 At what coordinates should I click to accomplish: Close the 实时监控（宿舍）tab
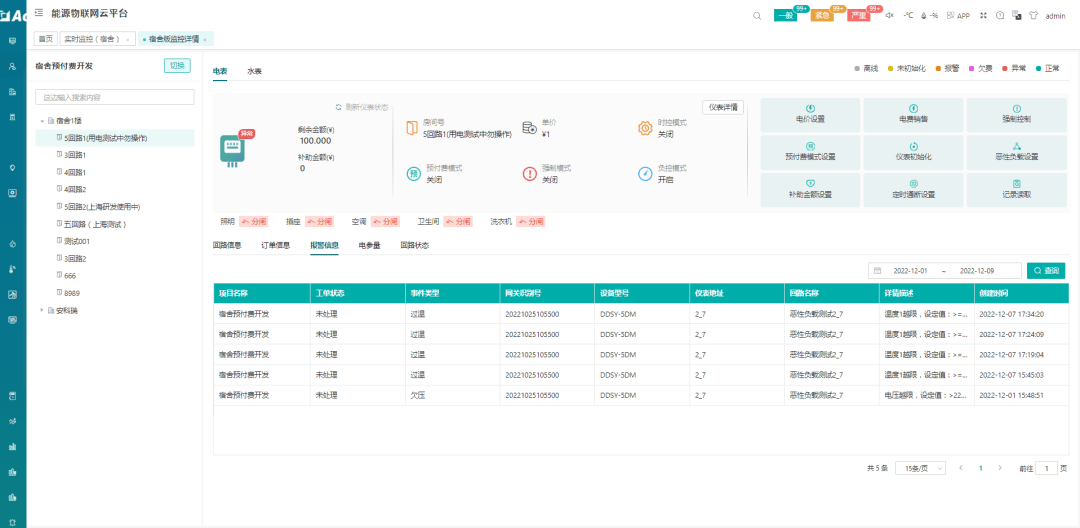tap(127, 40)
